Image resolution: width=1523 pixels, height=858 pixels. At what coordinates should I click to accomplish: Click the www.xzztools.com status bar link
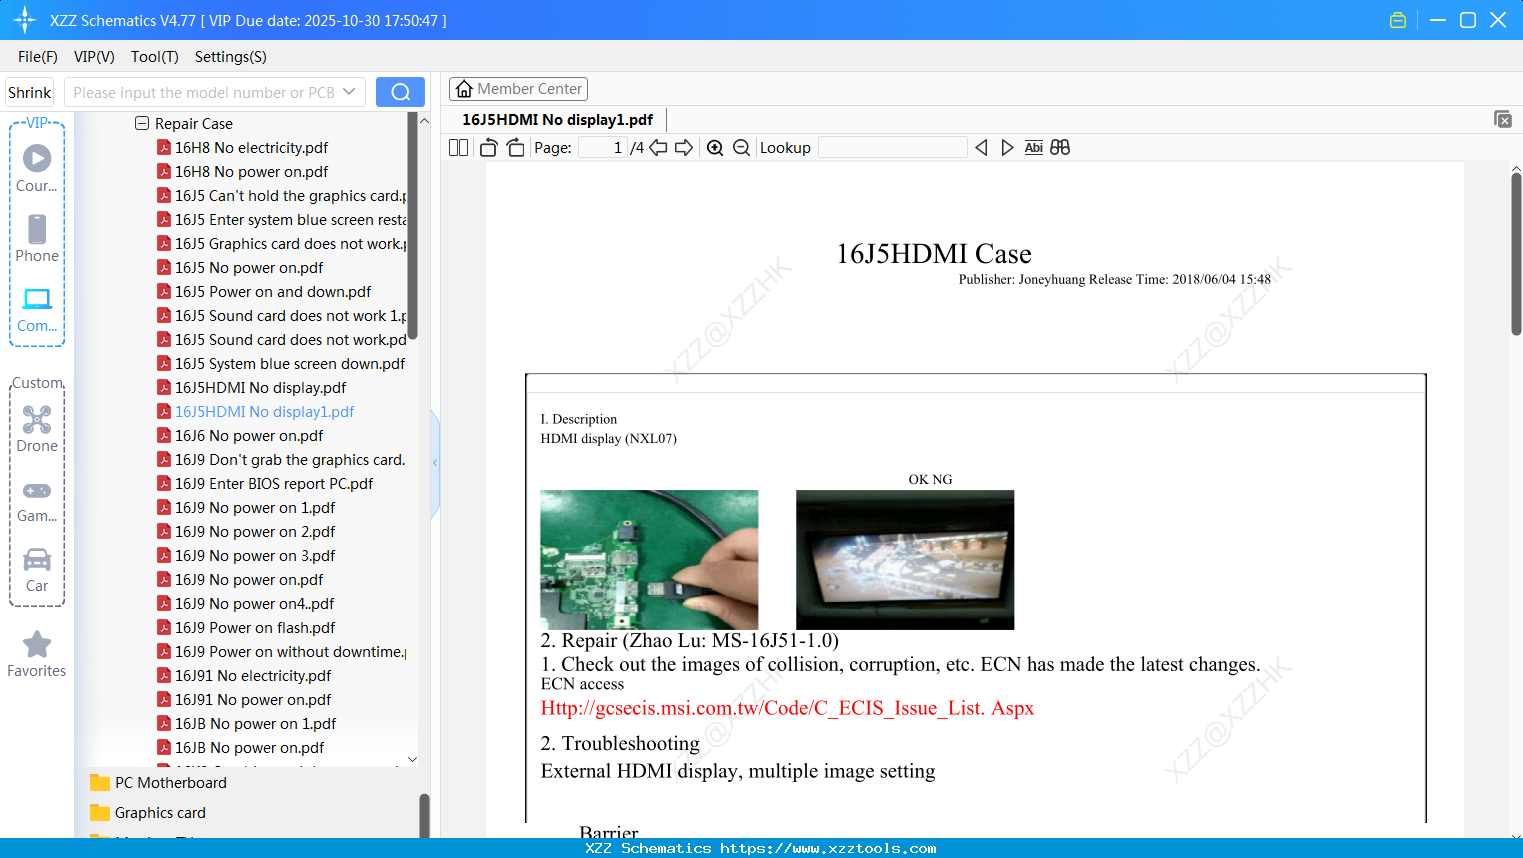tap(829, 848)
